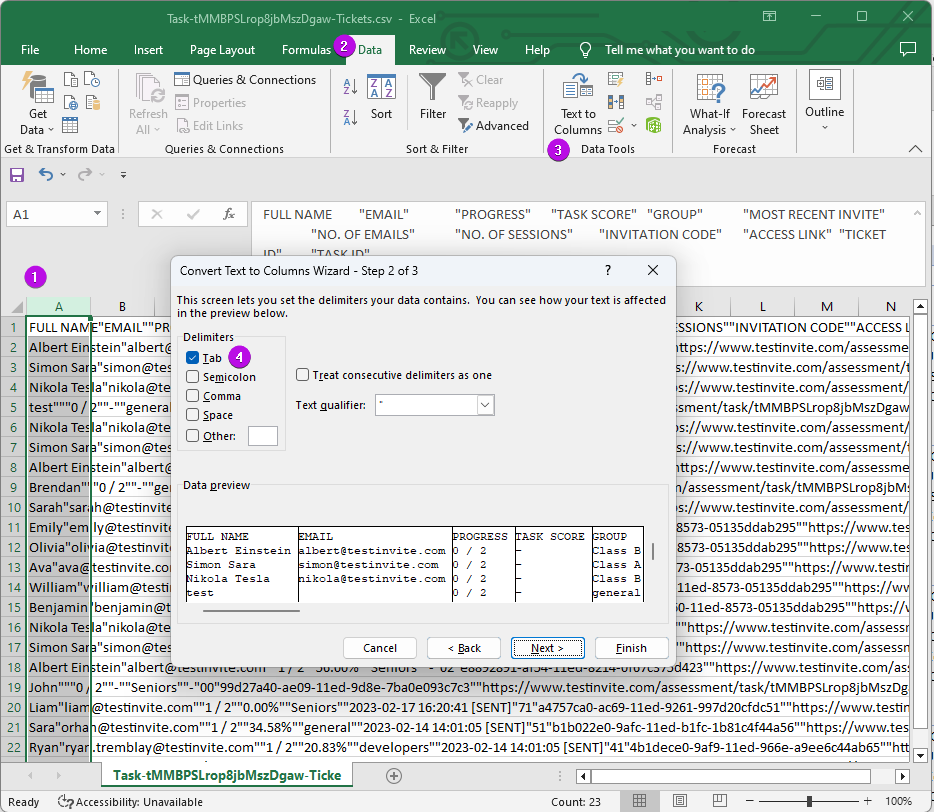934x812 pixels.
Task: Launch Text to Columns
Action: pyautogui.click(x=577, y=104)
